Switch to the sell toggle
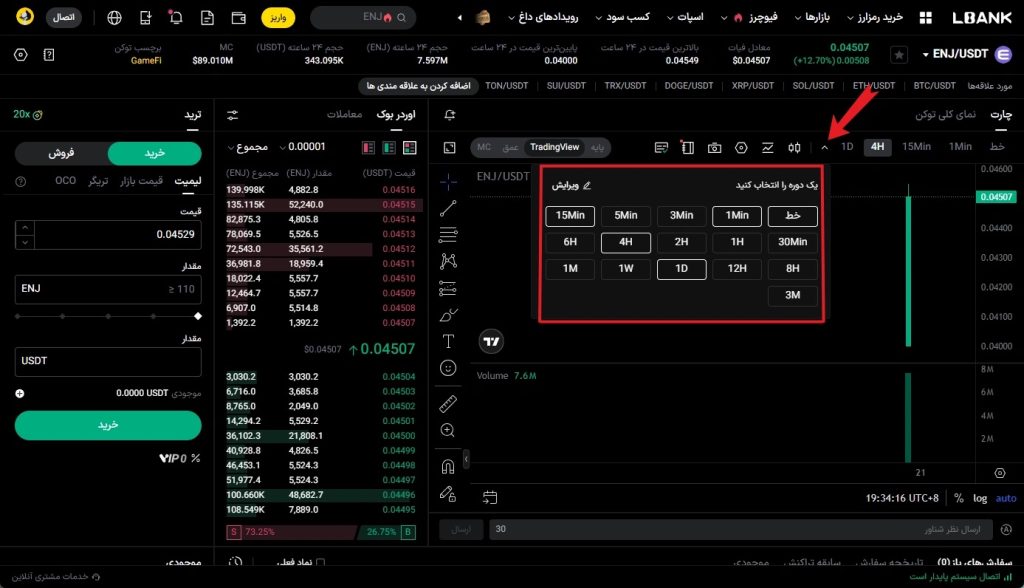 (61, 153)
